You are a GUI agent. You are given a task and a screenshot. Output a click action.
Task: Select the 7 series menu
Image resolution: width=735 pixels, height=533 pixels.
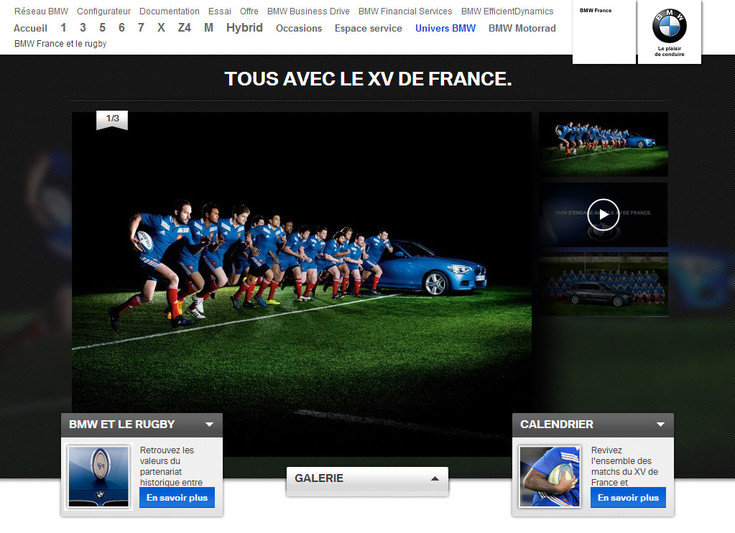click(x=141, y=28)
